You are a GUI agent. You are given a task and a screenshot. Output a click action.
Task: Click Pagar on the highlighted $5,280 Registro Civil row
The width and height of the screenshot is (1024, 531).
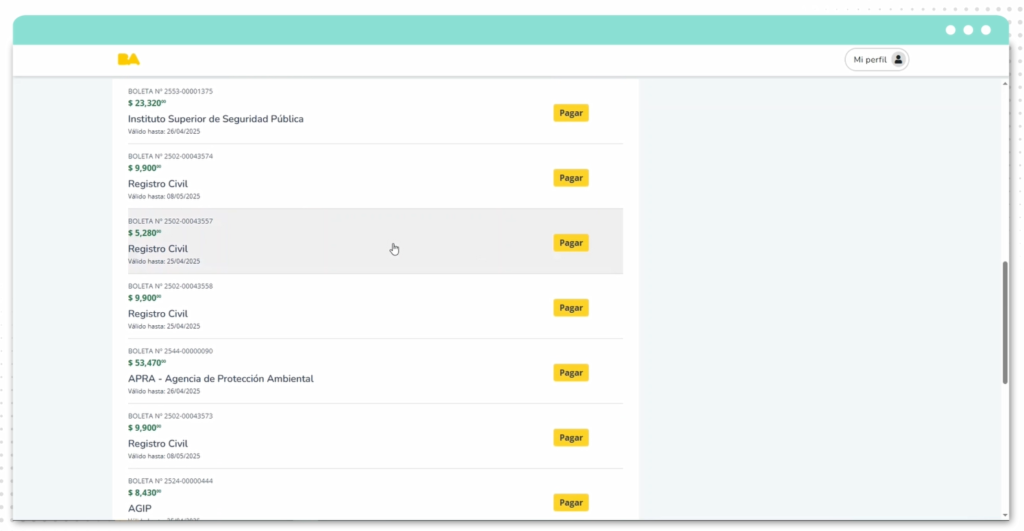click(570, 243)
